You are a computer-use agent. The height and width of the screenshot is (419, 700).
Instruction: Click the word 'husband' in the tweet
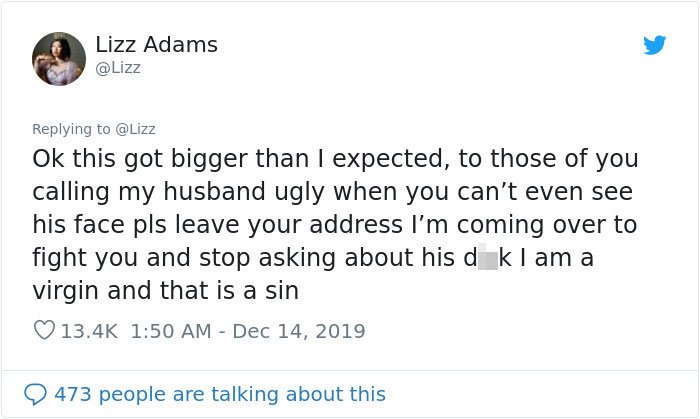point(215,191)
